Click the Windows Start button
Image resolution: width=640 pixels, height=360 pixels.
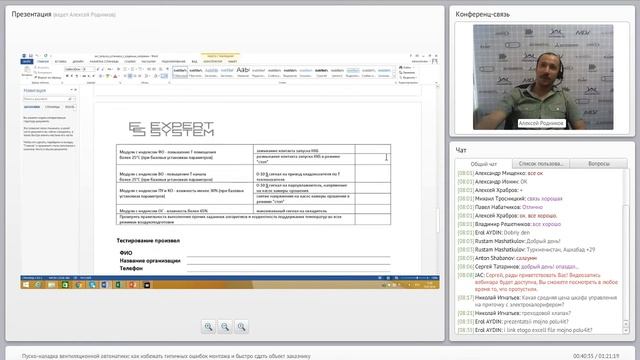pos(26,284)
